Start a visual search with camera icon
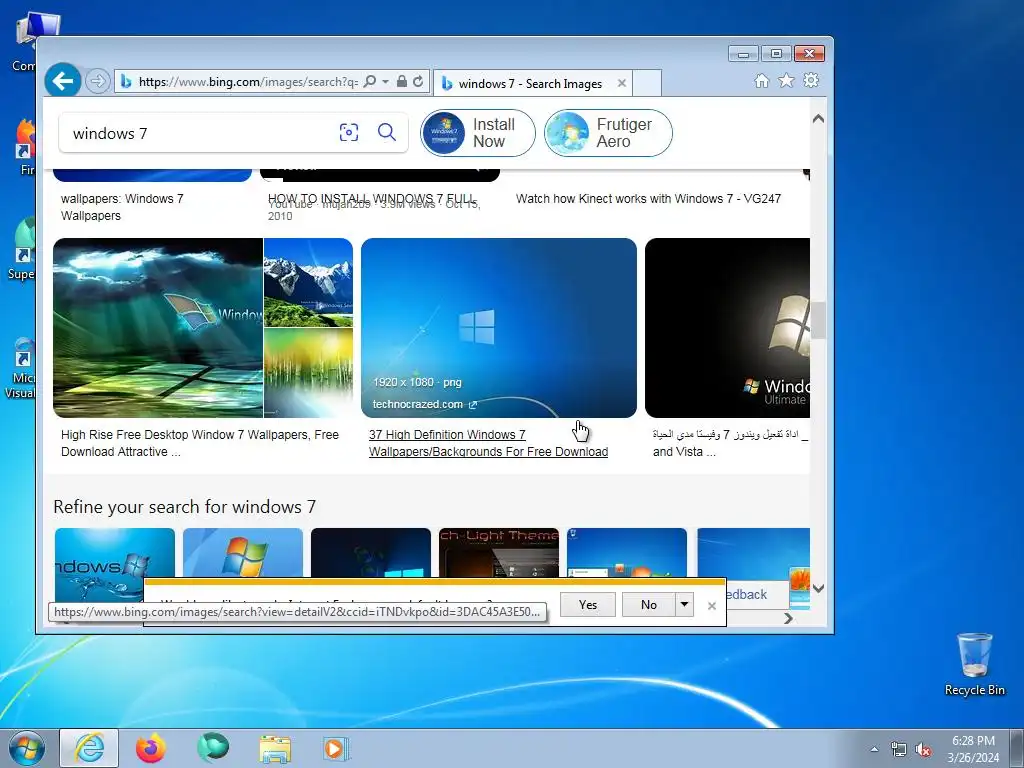Image resolution: width=1024 pixels, height=768 pixels. tap(349, 133)
